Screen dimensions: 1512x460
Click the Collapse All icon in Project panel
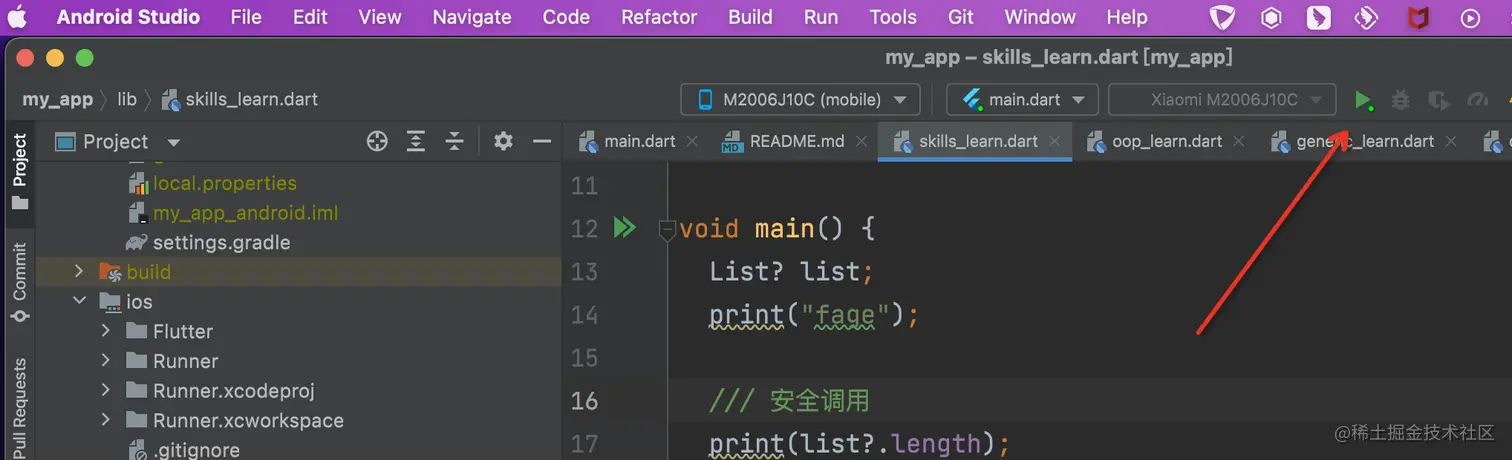tap(455, 142)
